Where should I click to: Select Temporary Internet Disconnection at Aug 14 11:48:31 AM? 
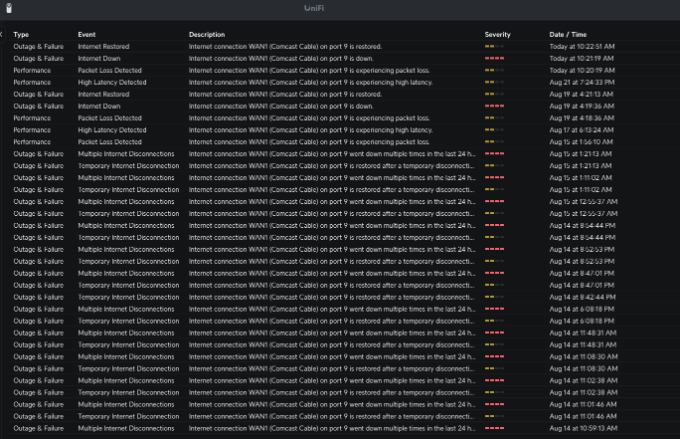point(128,345)
